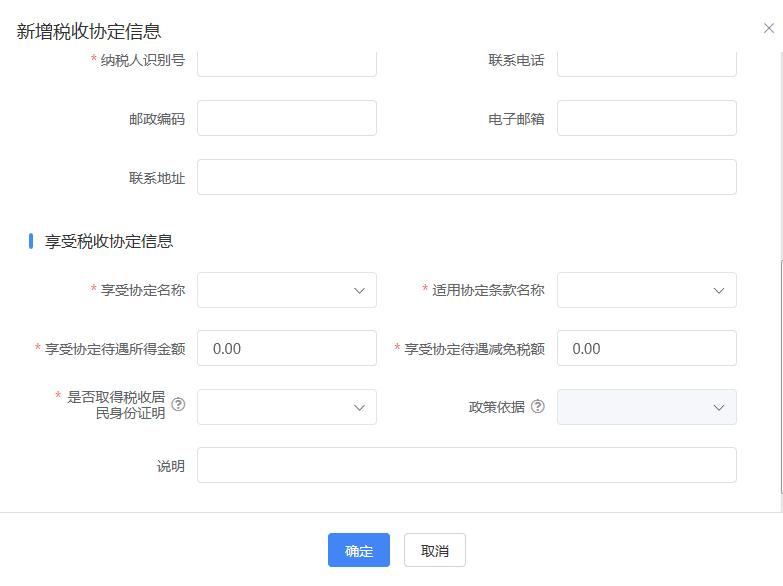Focus the 纳税人识别号 input field
This screenshot has height=586, width=783.
coord(286,63)
